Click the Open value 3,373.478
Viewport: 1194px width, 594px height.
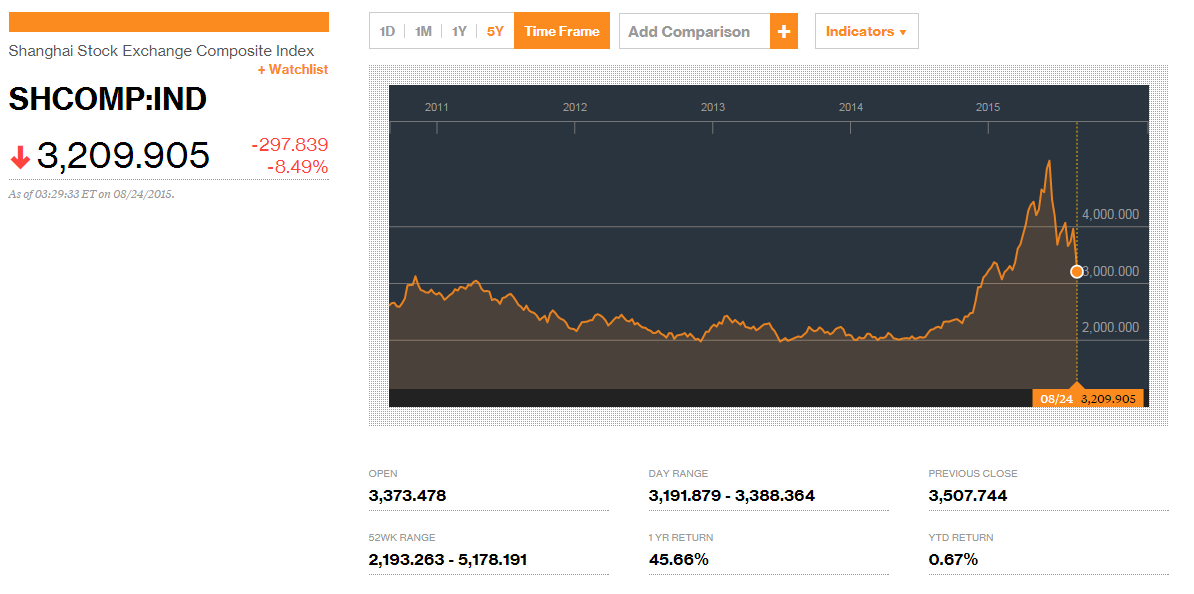click(407, 496)
